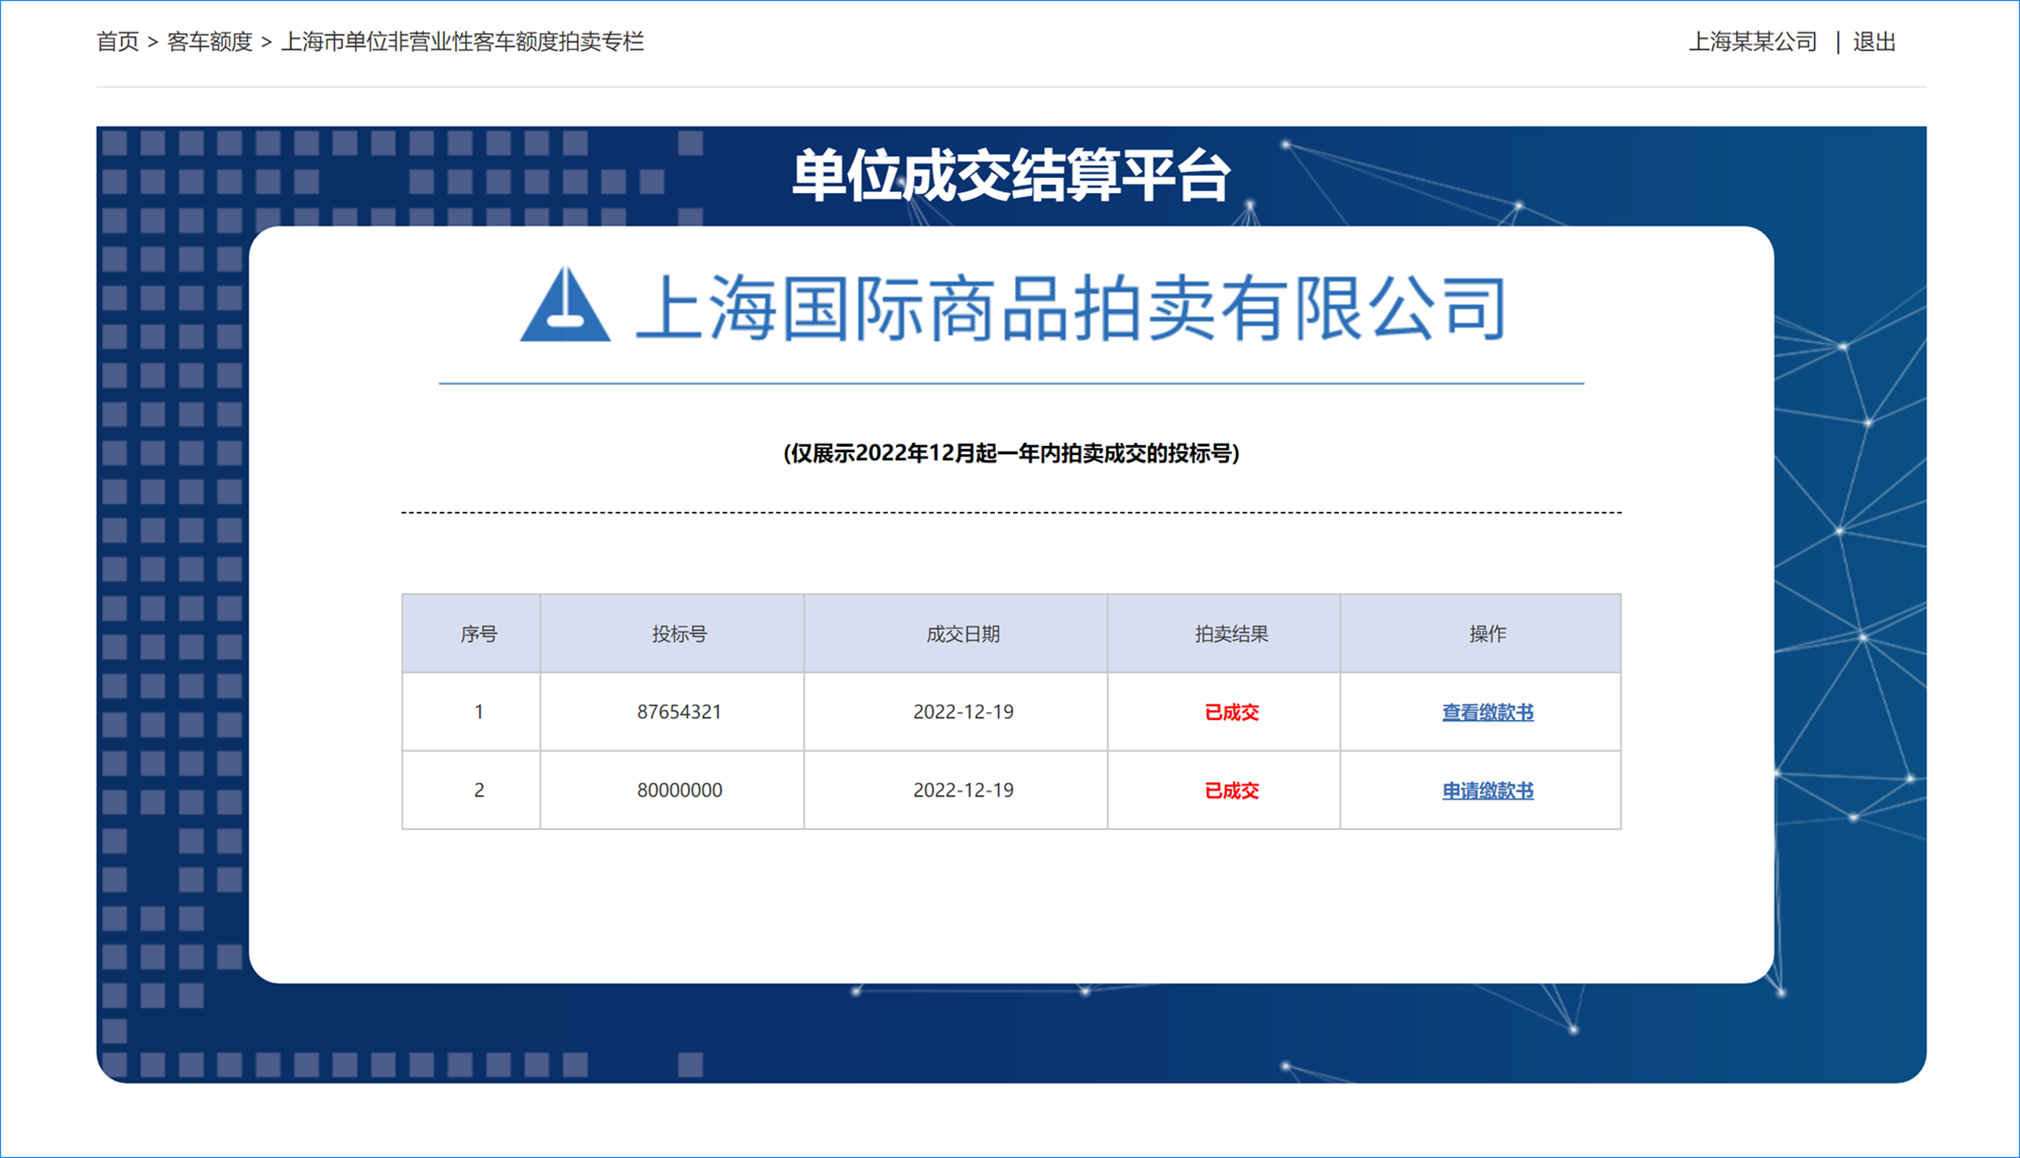Click the 序号 column header
Image resolution: width=2020 pixels, height=1158 pixels.
click(x=478, y=634)
